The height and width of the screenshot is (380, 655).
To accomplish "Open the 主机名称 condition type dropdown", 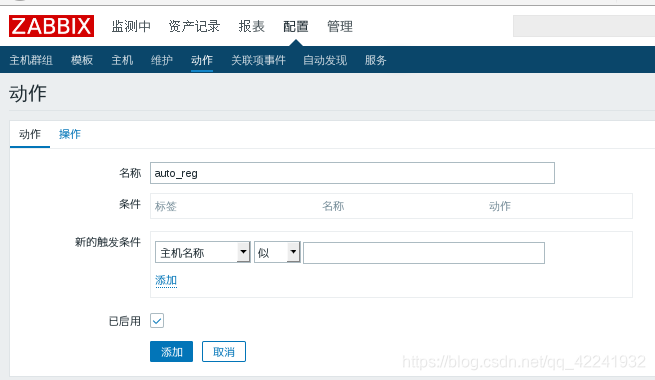I will (x=203, y=252).
